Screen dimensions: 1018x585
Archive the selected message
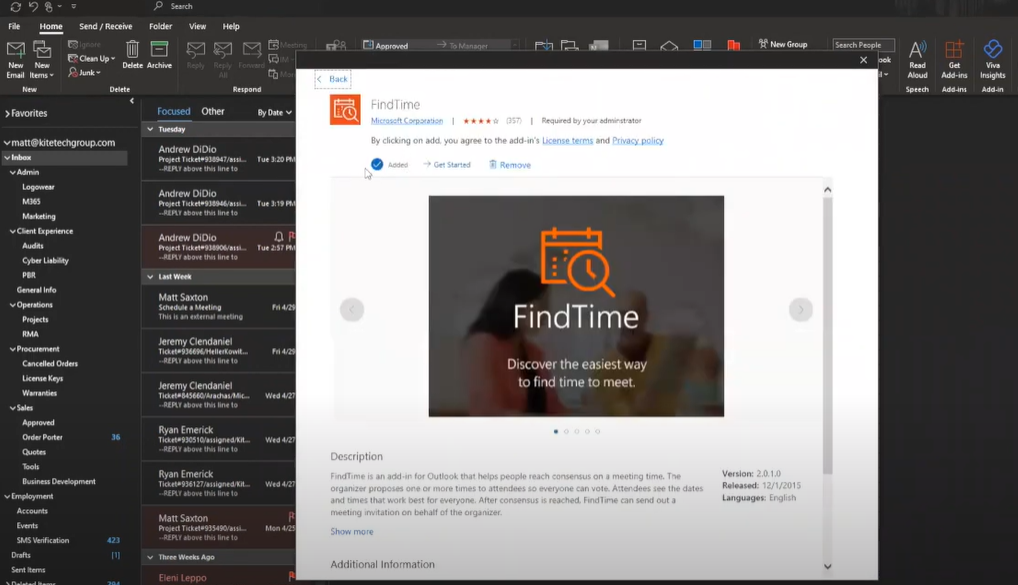coord(159,55)
